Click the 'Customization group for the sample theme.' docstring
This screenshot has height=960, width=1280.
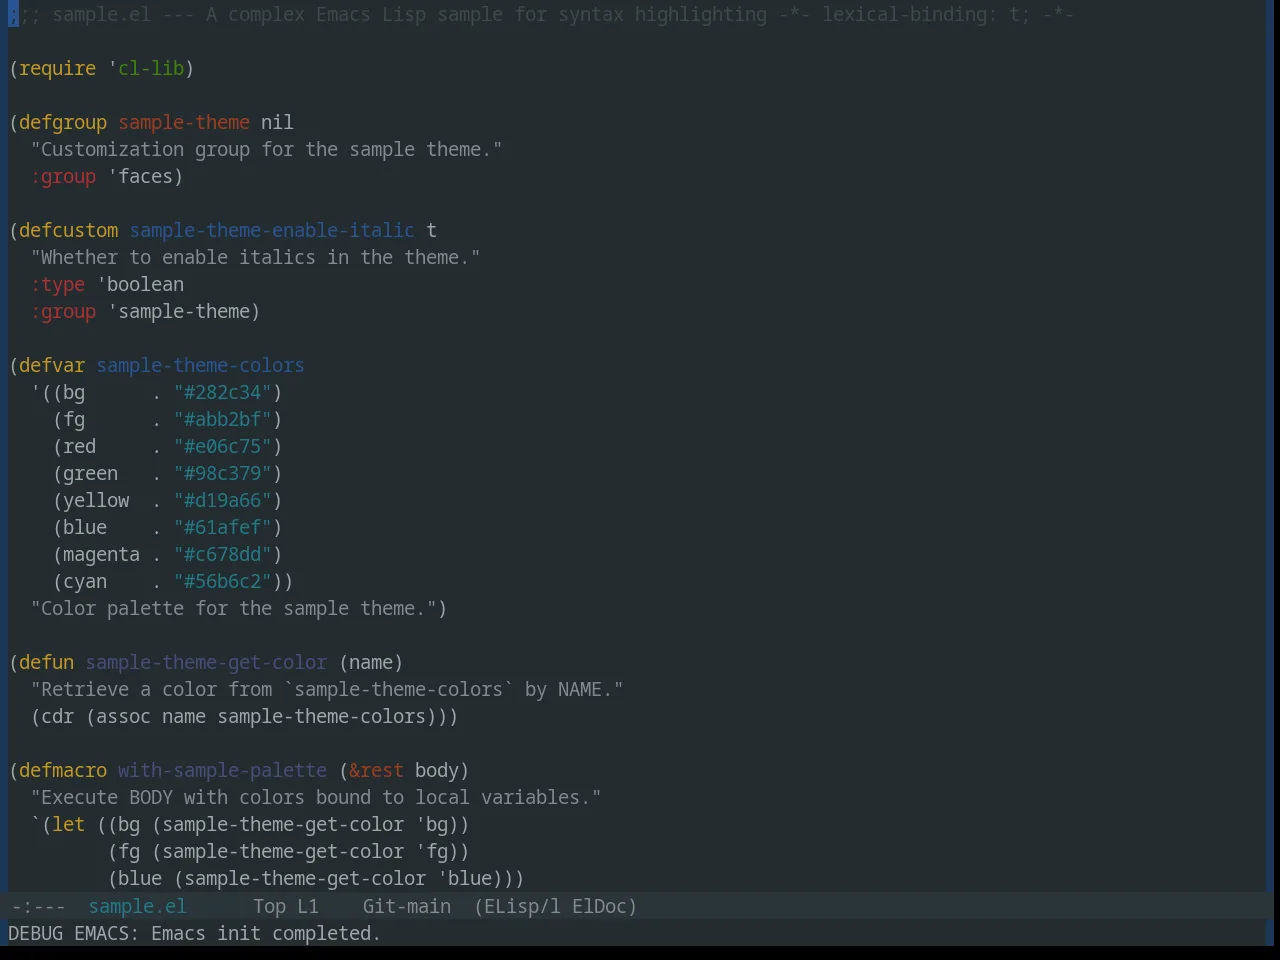point(266,149)
